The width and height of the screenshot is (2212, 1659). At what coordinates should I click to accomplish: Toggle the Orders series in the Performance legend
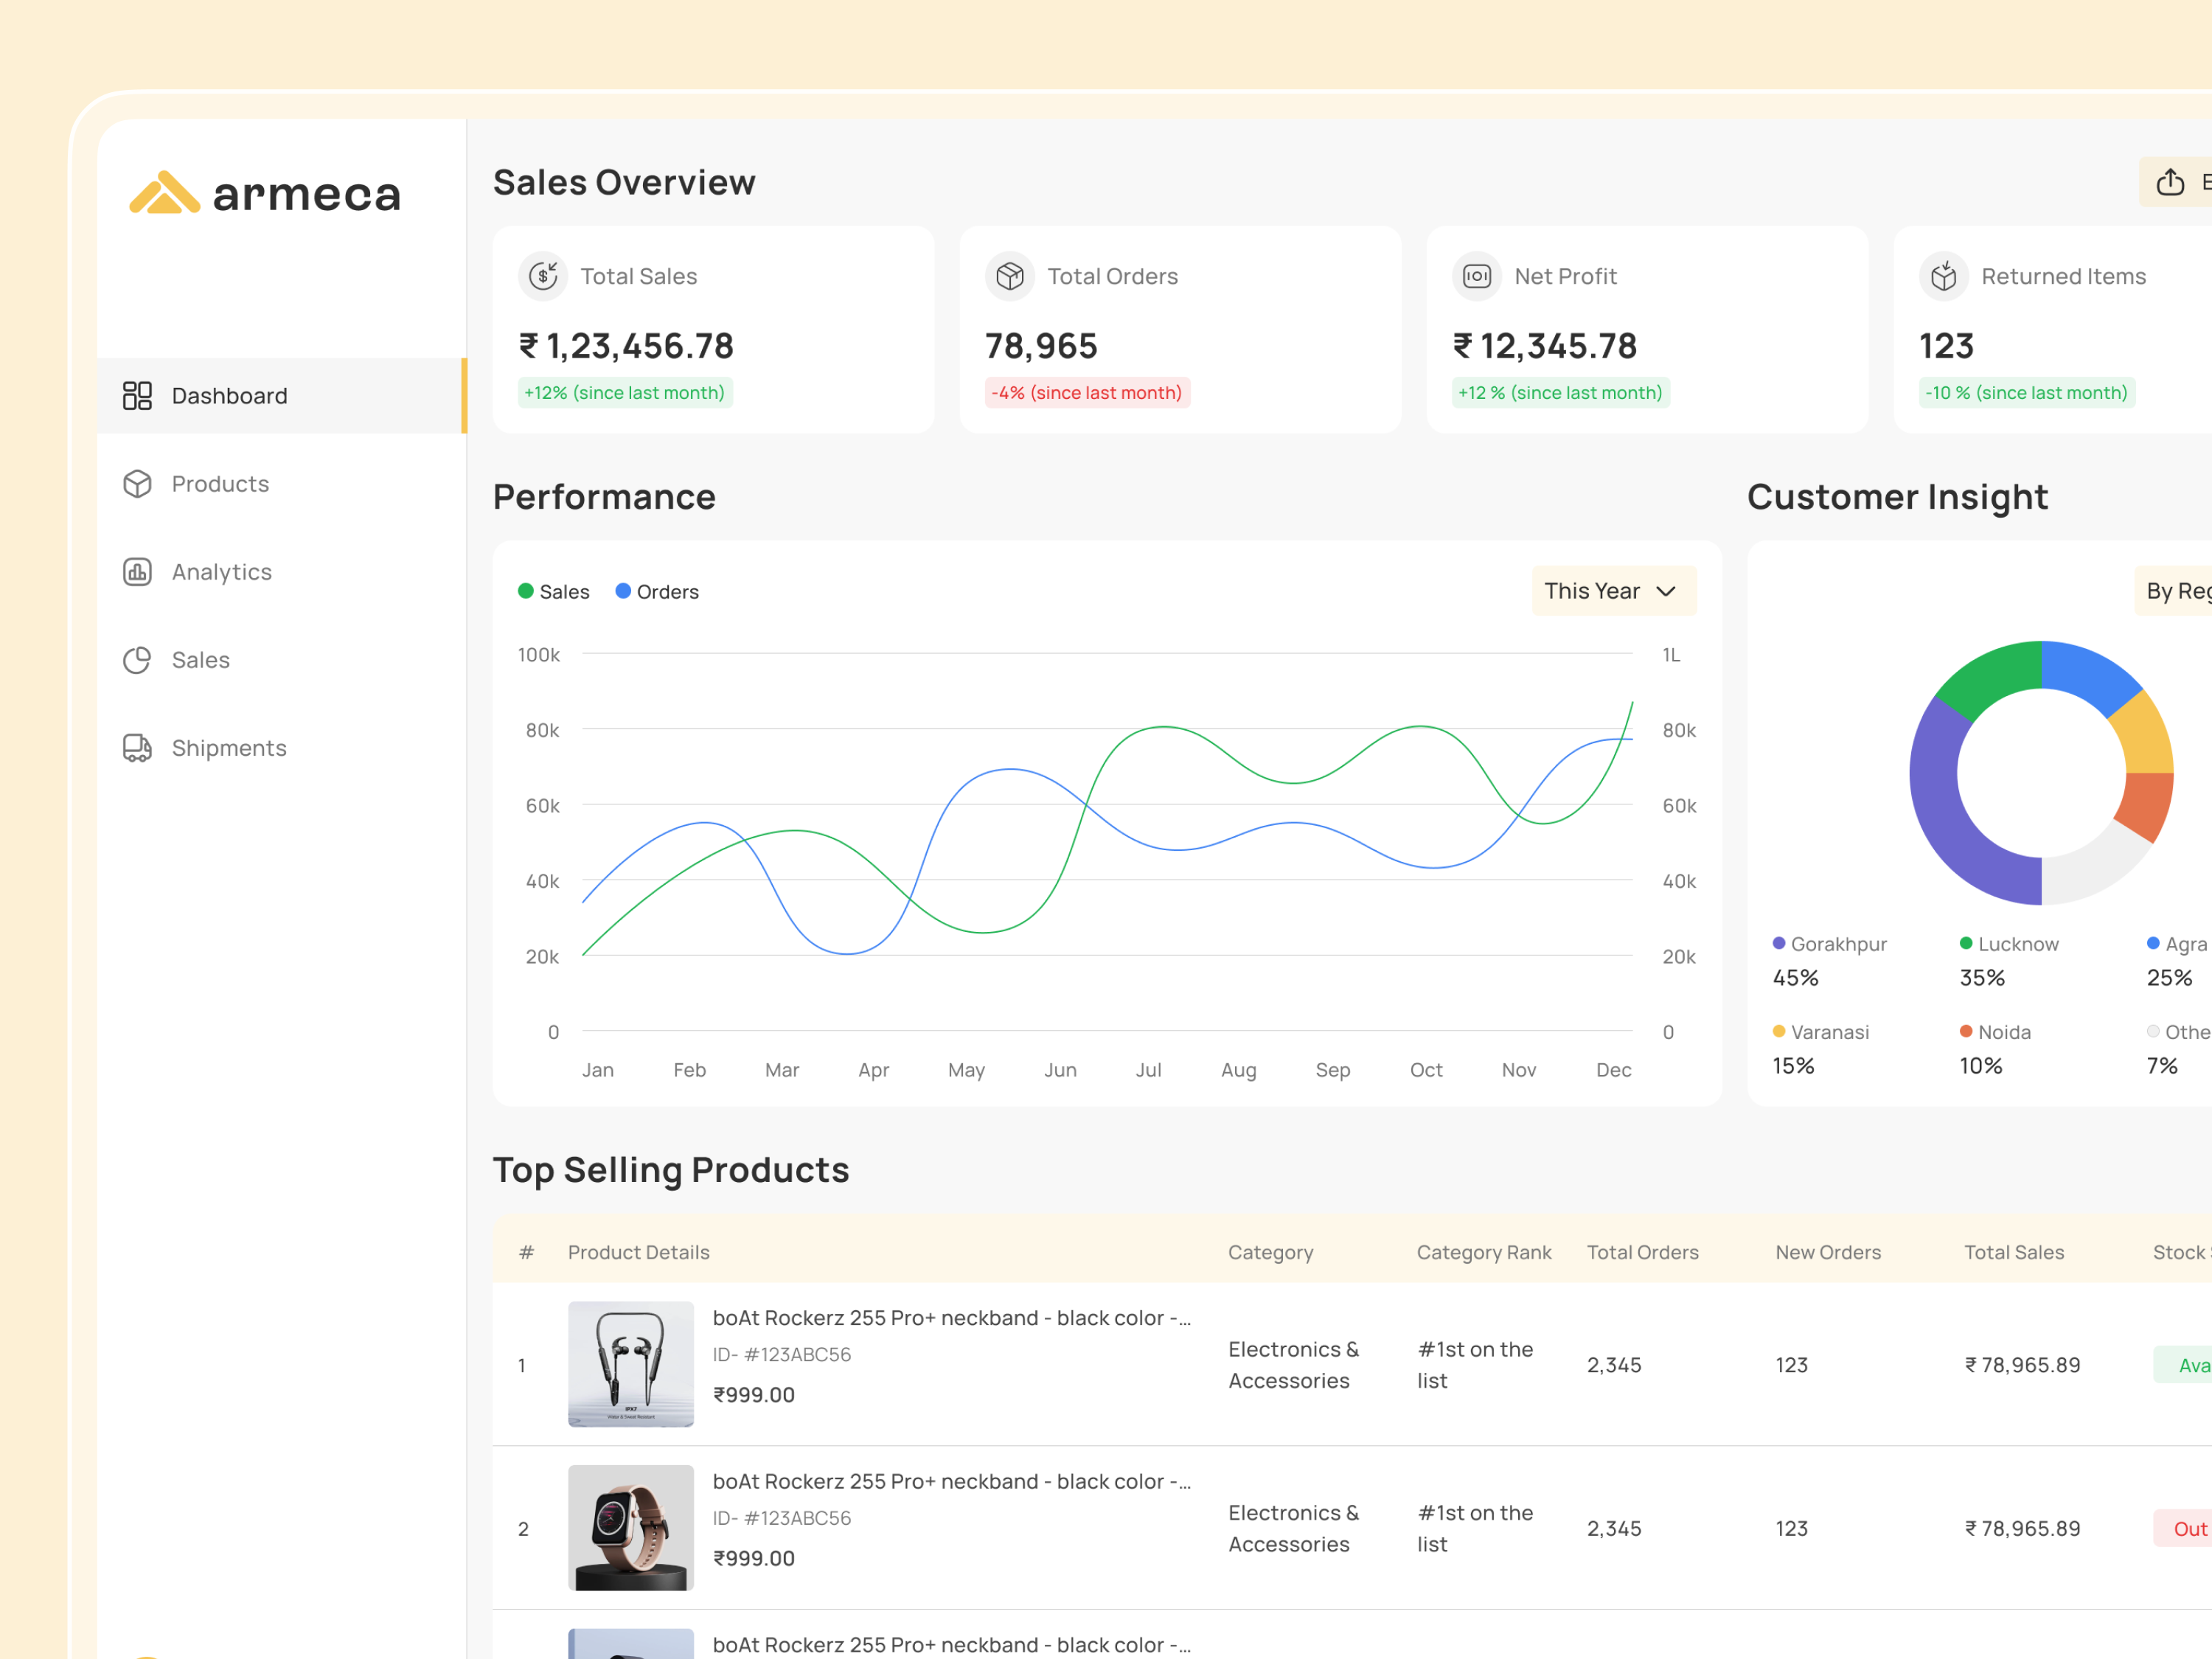point(656,591)
